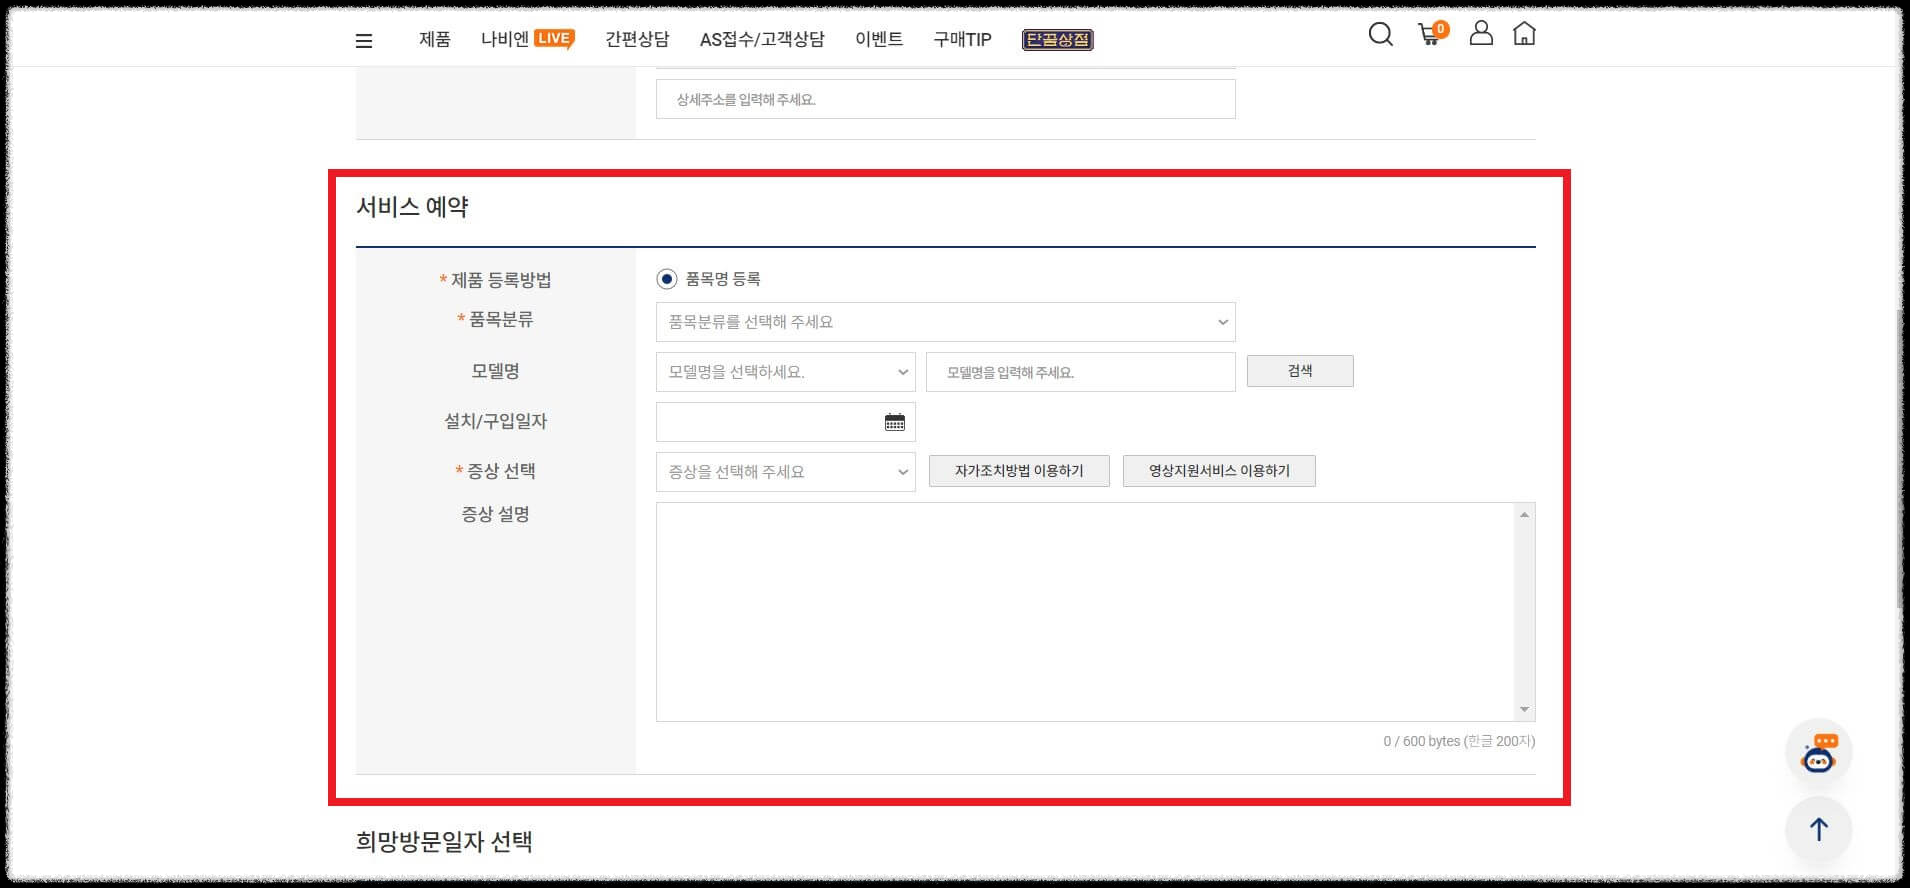Screen dimensions: 1910x888
Task: Open the 제품 menu
Action: (435, 39)
